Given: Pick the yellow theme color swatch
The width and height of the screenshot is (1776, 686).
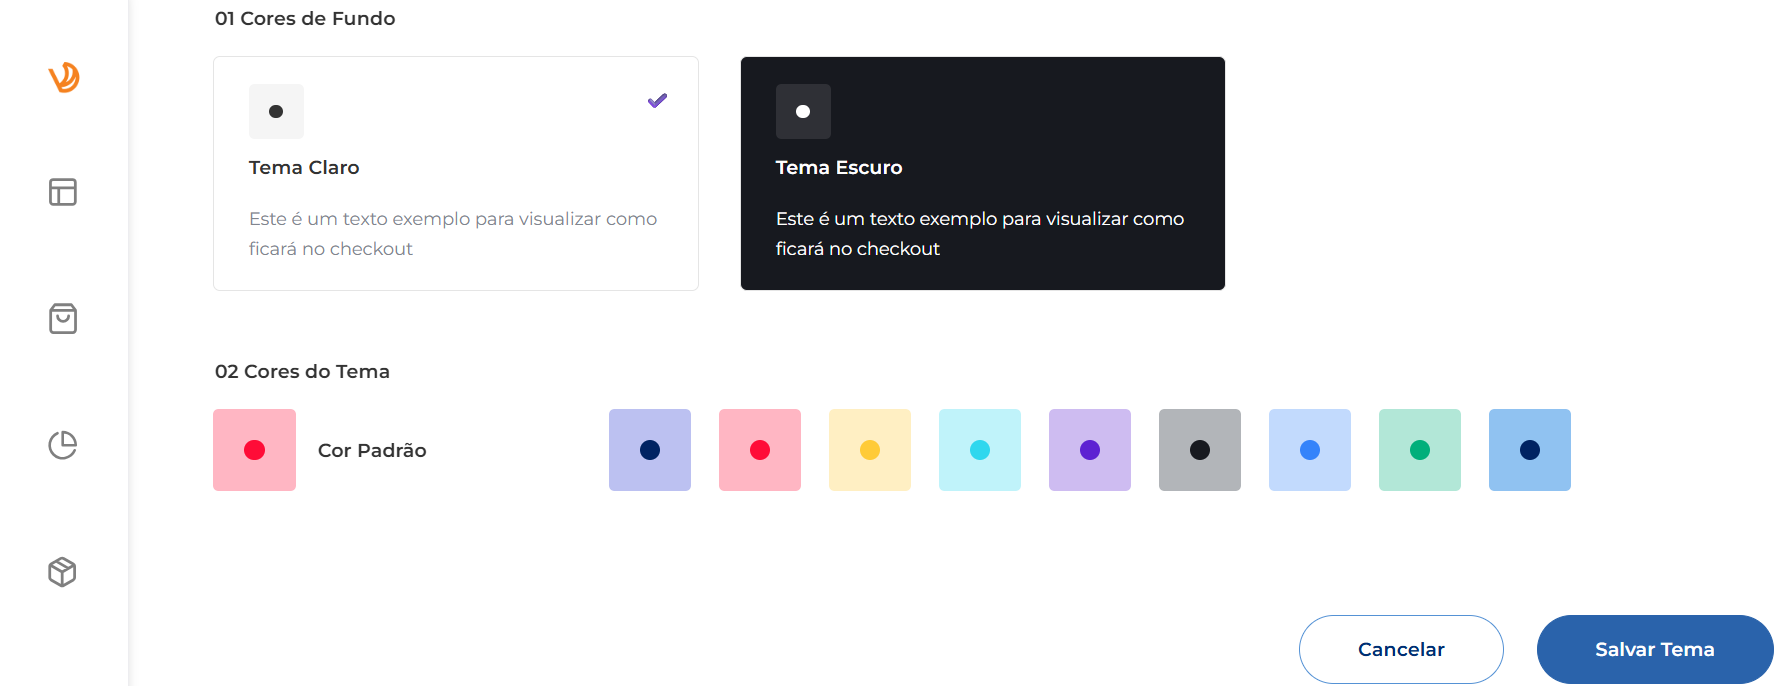Looking at the screenshot, I should pos(870,450).
